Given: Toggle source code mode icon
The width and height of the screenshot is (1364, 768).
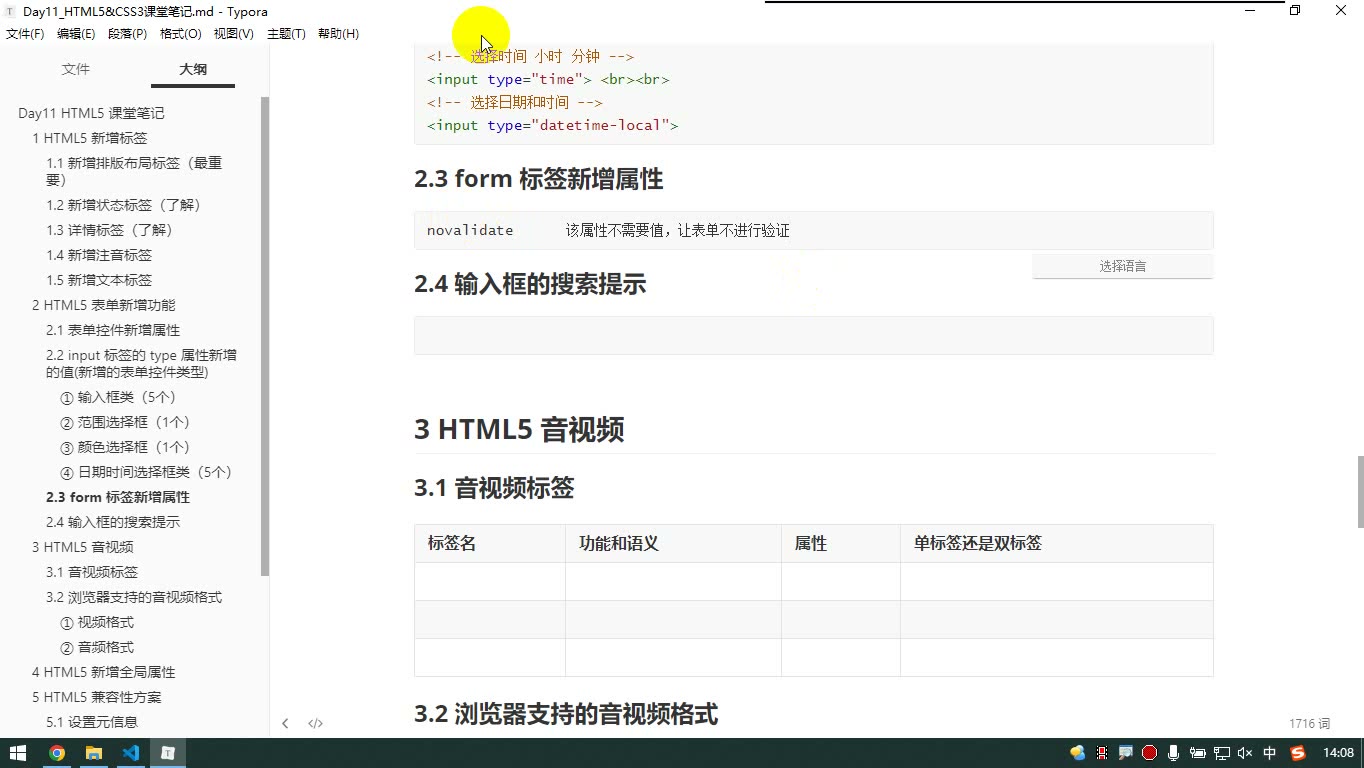Looking at the screenshot, I should [x=315, y=723].
